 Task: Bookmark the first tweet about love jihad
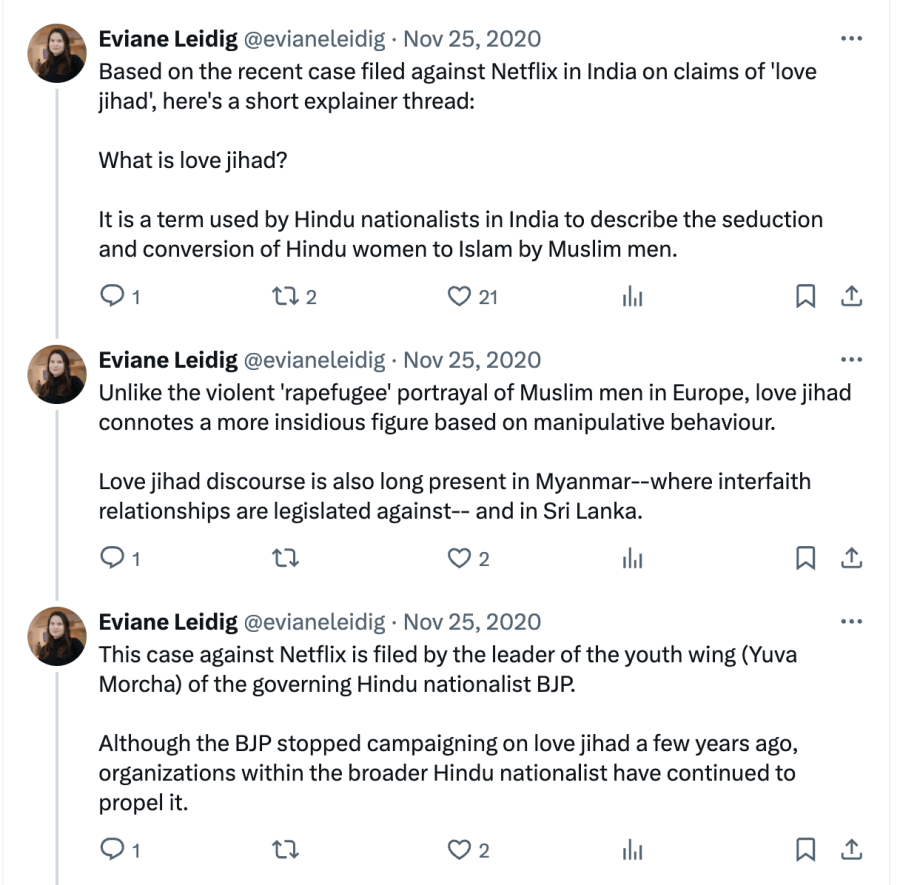(x=805, y=297)
